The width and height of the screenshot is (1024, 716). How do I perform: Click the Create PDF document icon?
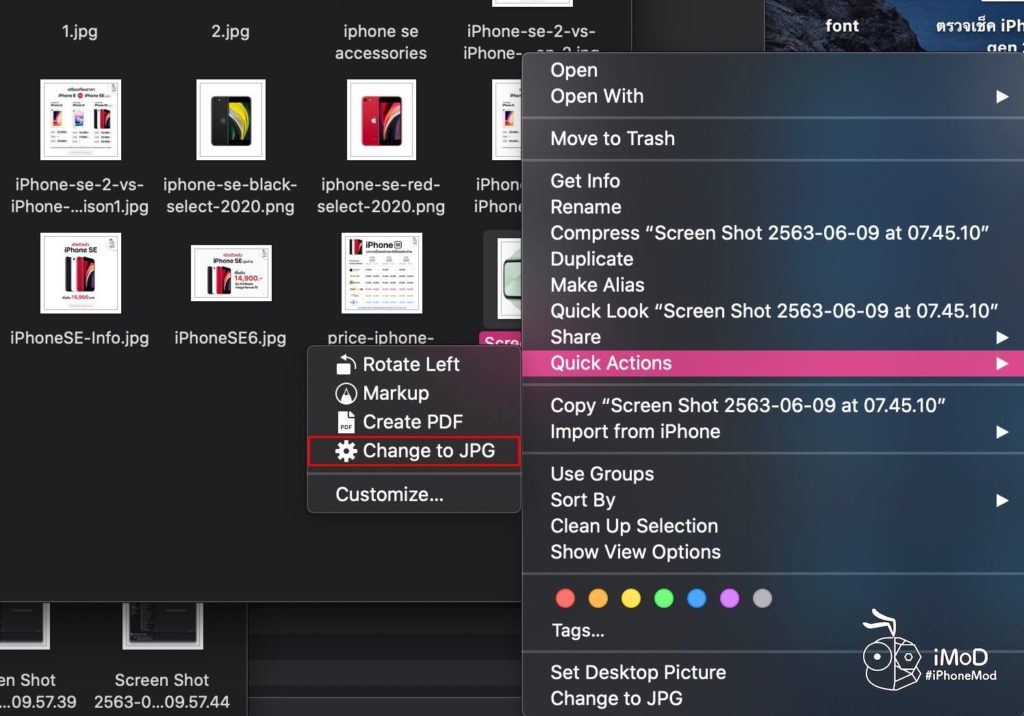[346, 422]
